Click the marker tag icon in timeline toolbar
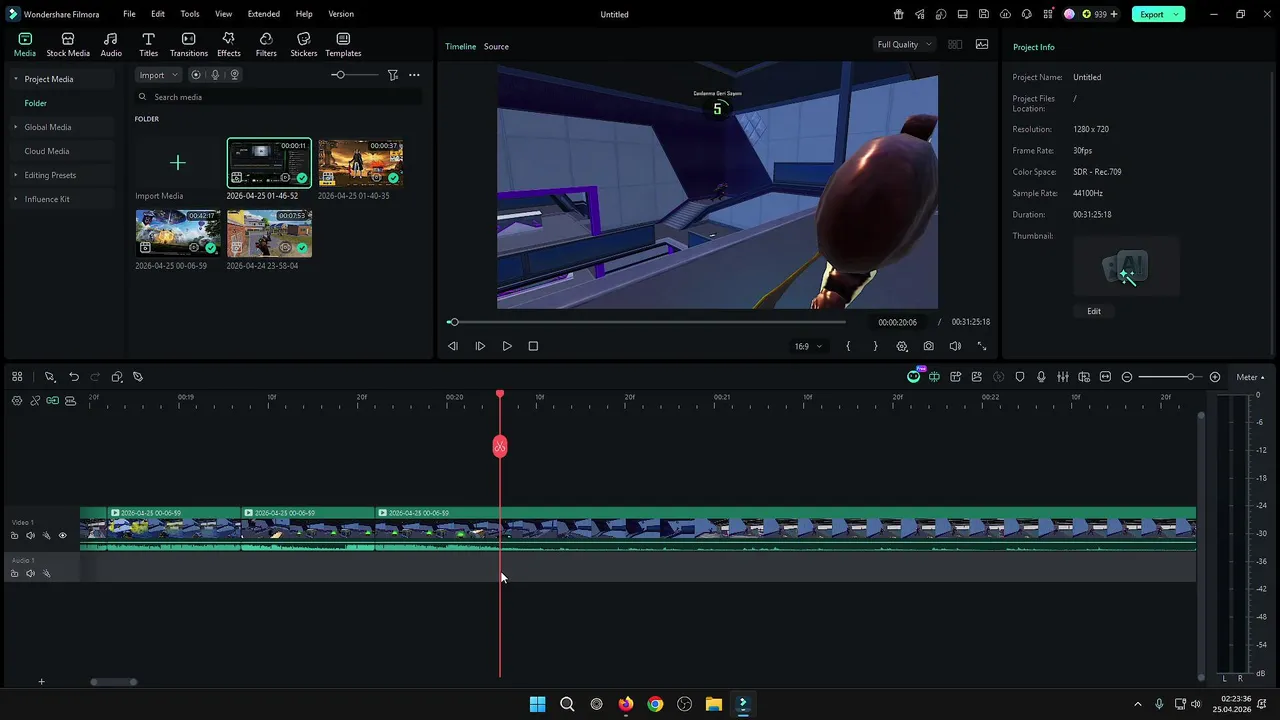 138,377
